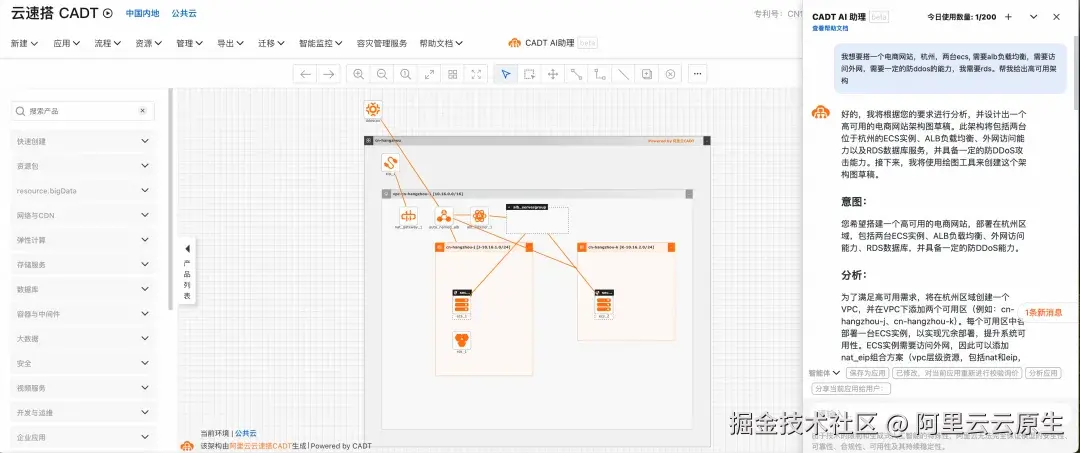Select the alb_listener node icon
1080x453 pixels.
pos(479,215)
